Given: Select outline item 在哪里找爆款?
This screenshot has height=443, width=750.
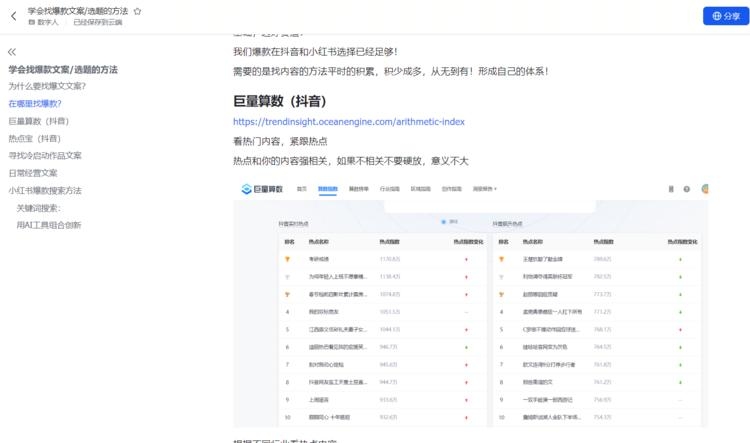Looking at the screenshot, I should pos(35,103).
